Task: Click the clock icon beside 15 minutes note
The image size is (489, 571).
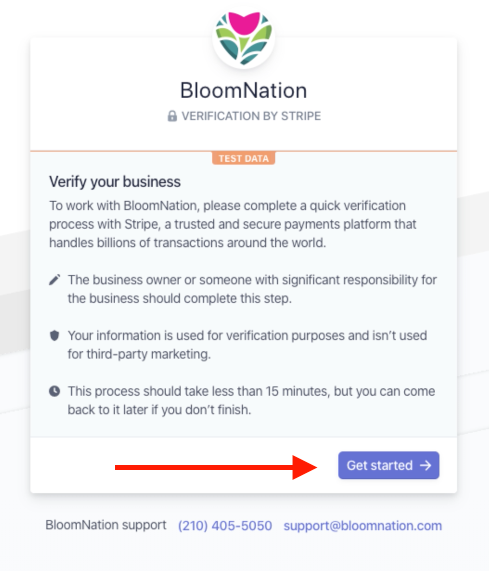Action: pyautogui.click(x=55, y=391)
